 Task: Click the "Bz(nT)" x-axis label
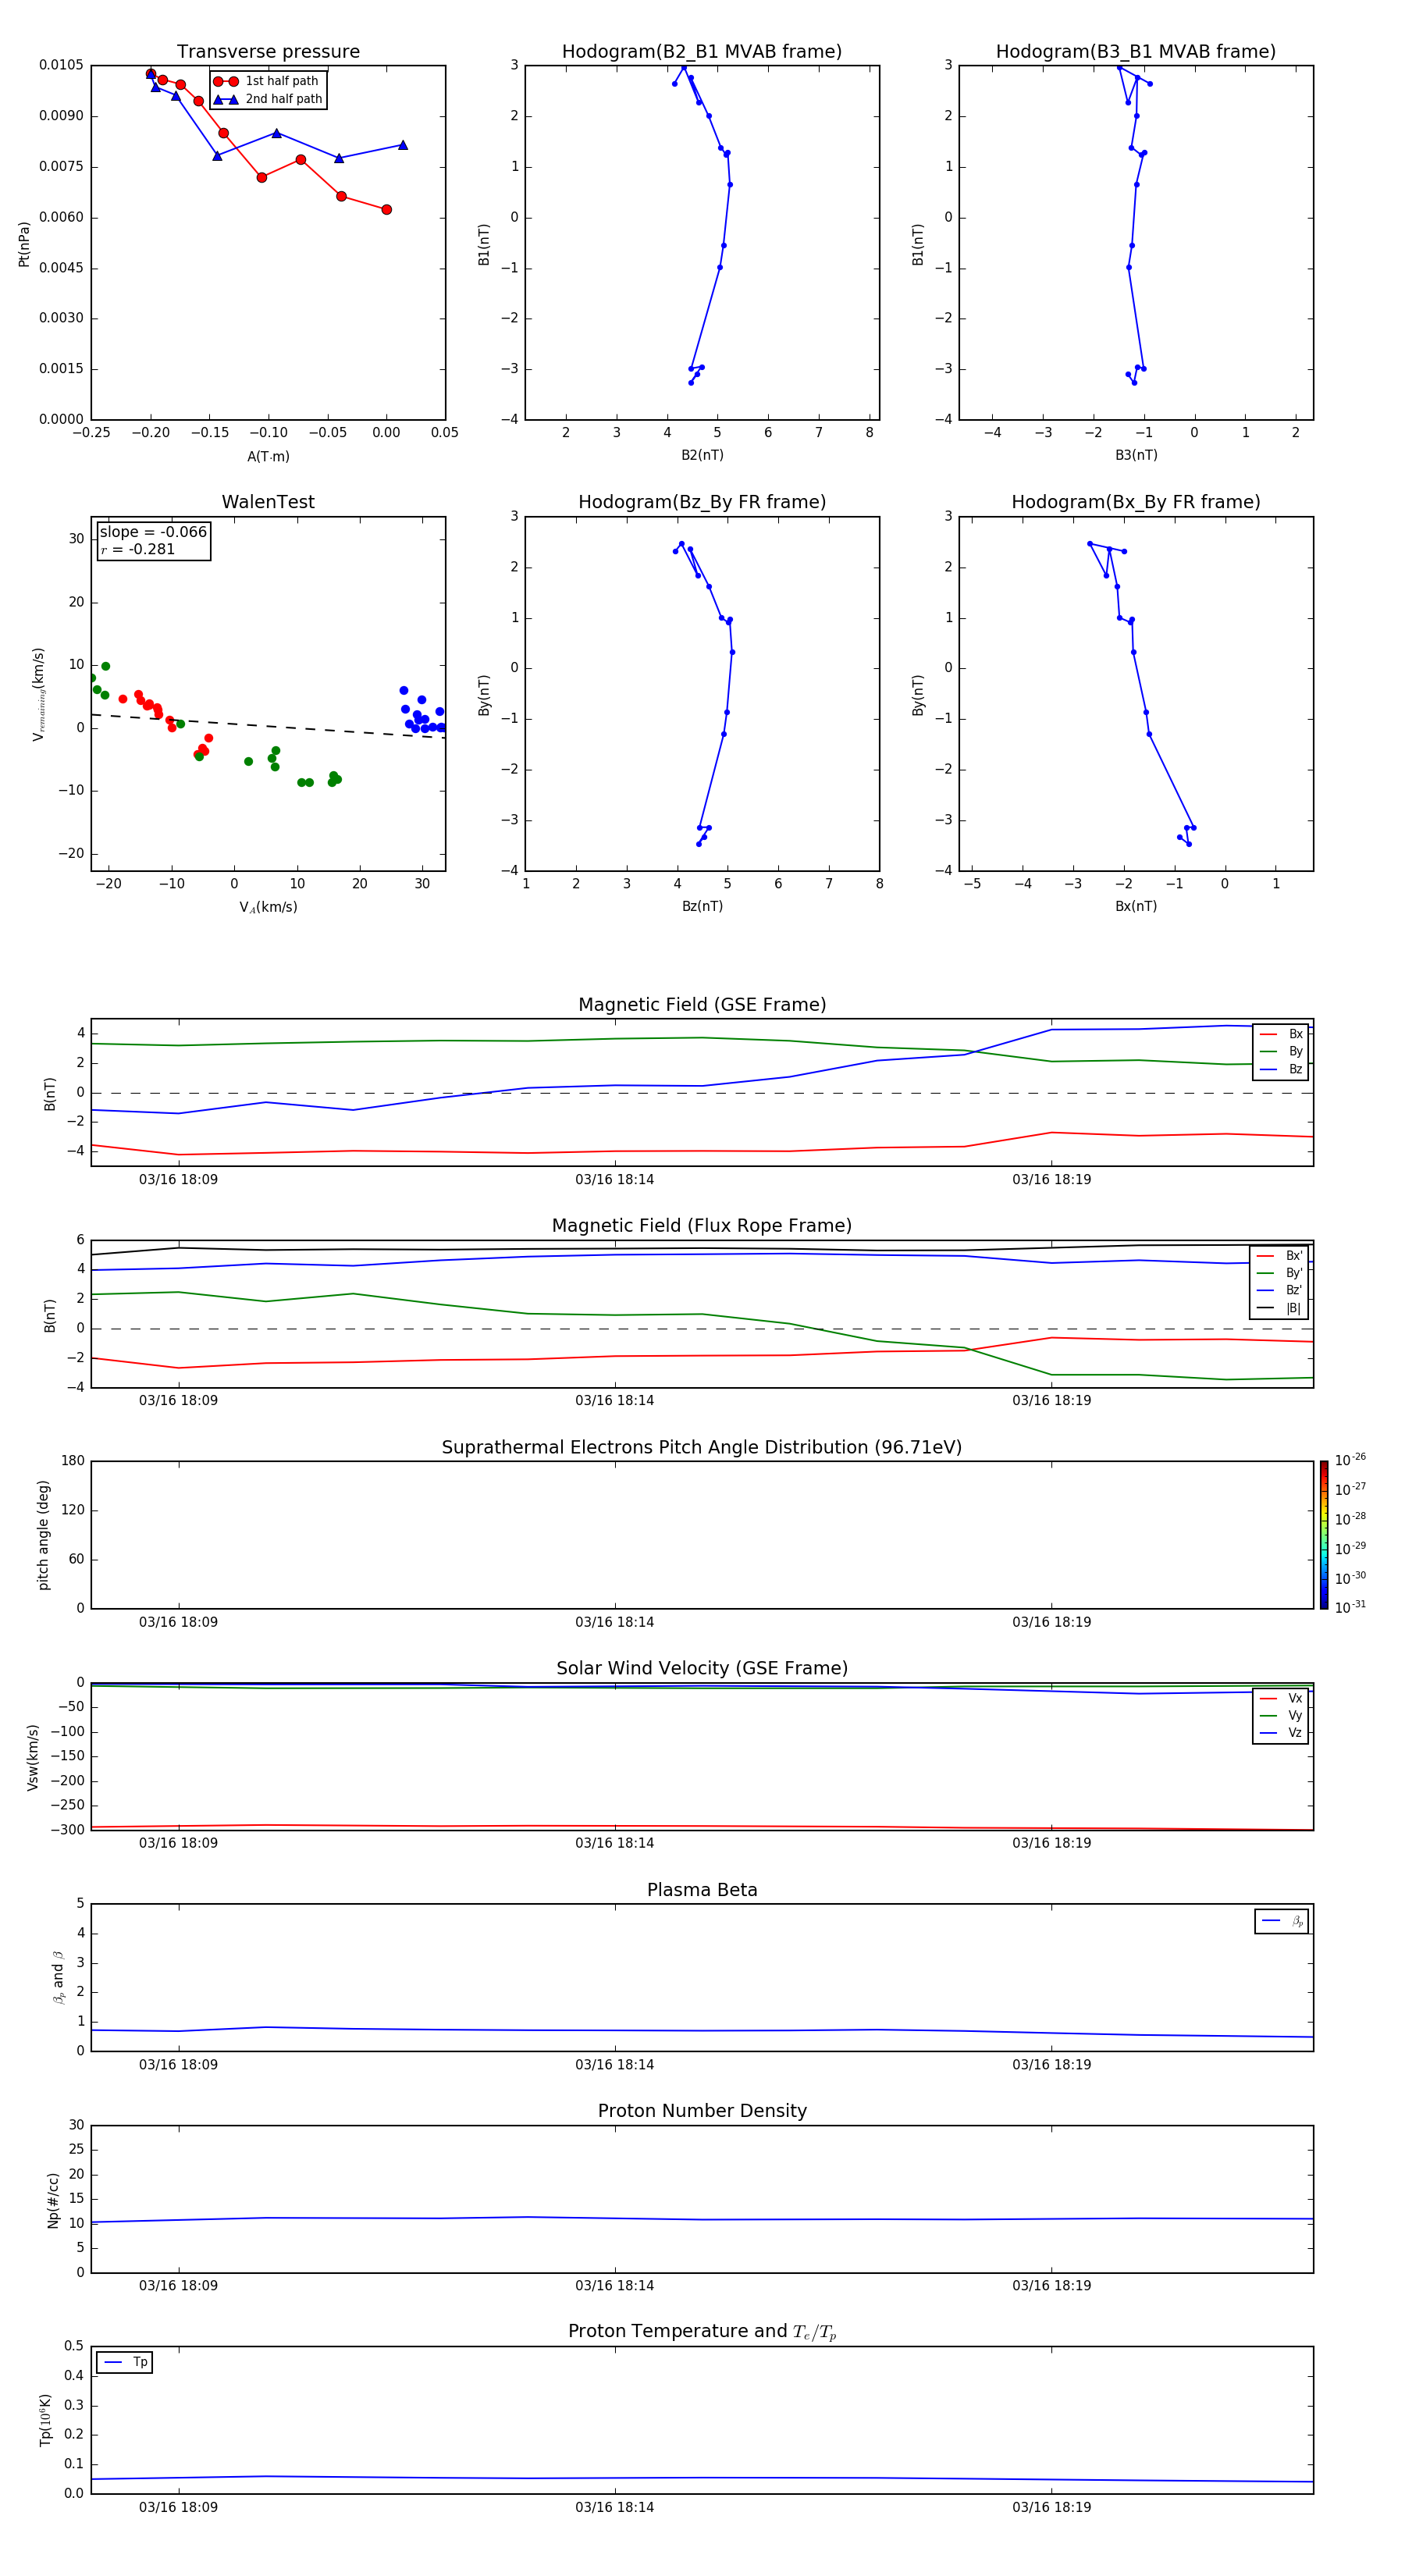[702, 906]
